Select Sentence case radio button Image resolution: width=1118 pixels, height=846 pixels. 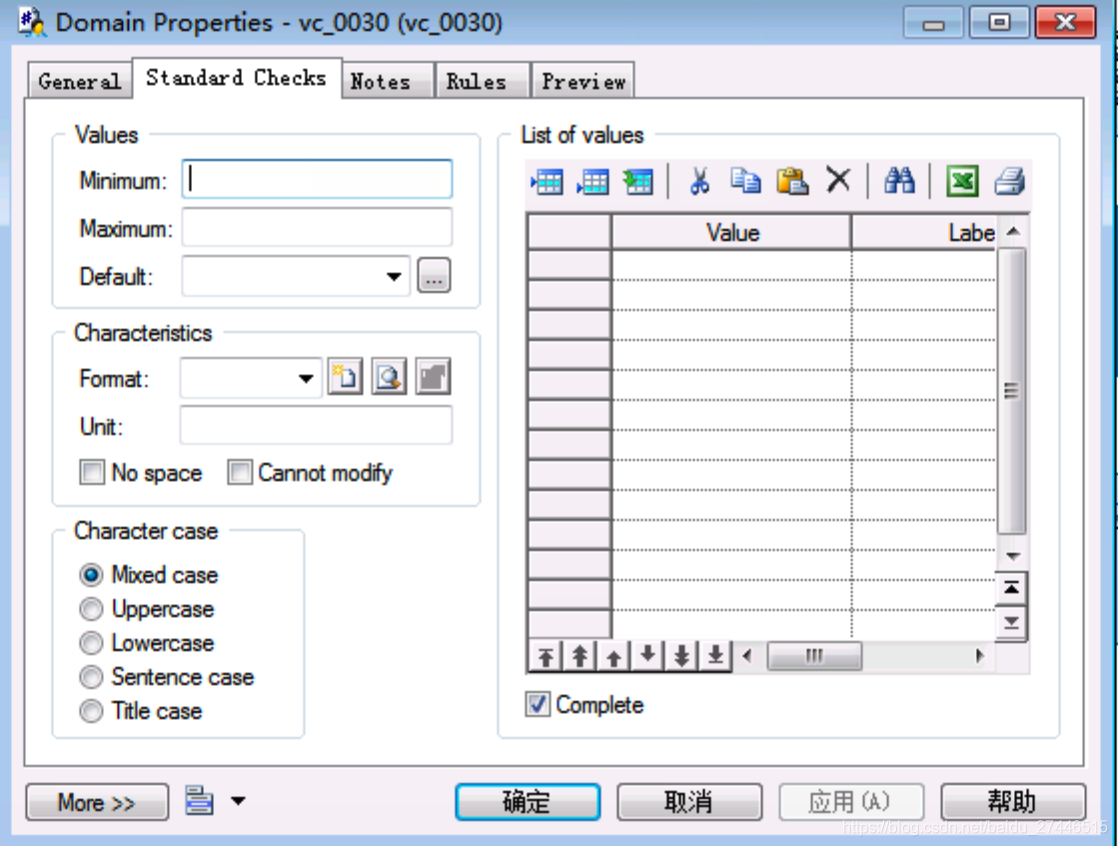point(91,677)
